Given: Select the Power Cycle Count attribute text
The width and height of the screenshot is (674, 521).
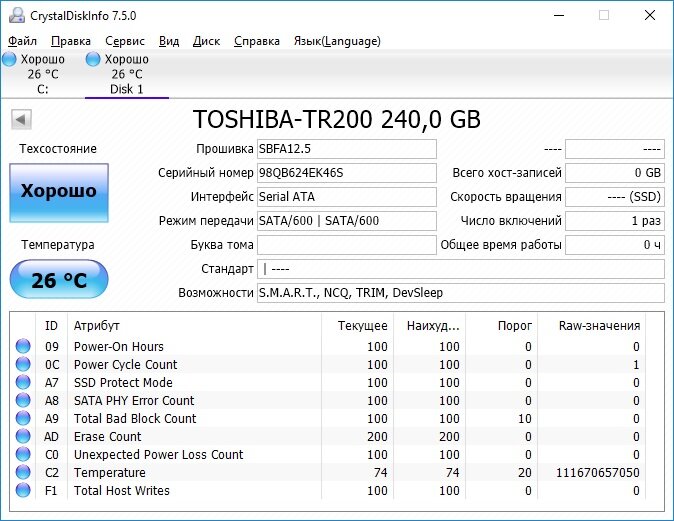Looking at the screenshot, I should point(126,365).
